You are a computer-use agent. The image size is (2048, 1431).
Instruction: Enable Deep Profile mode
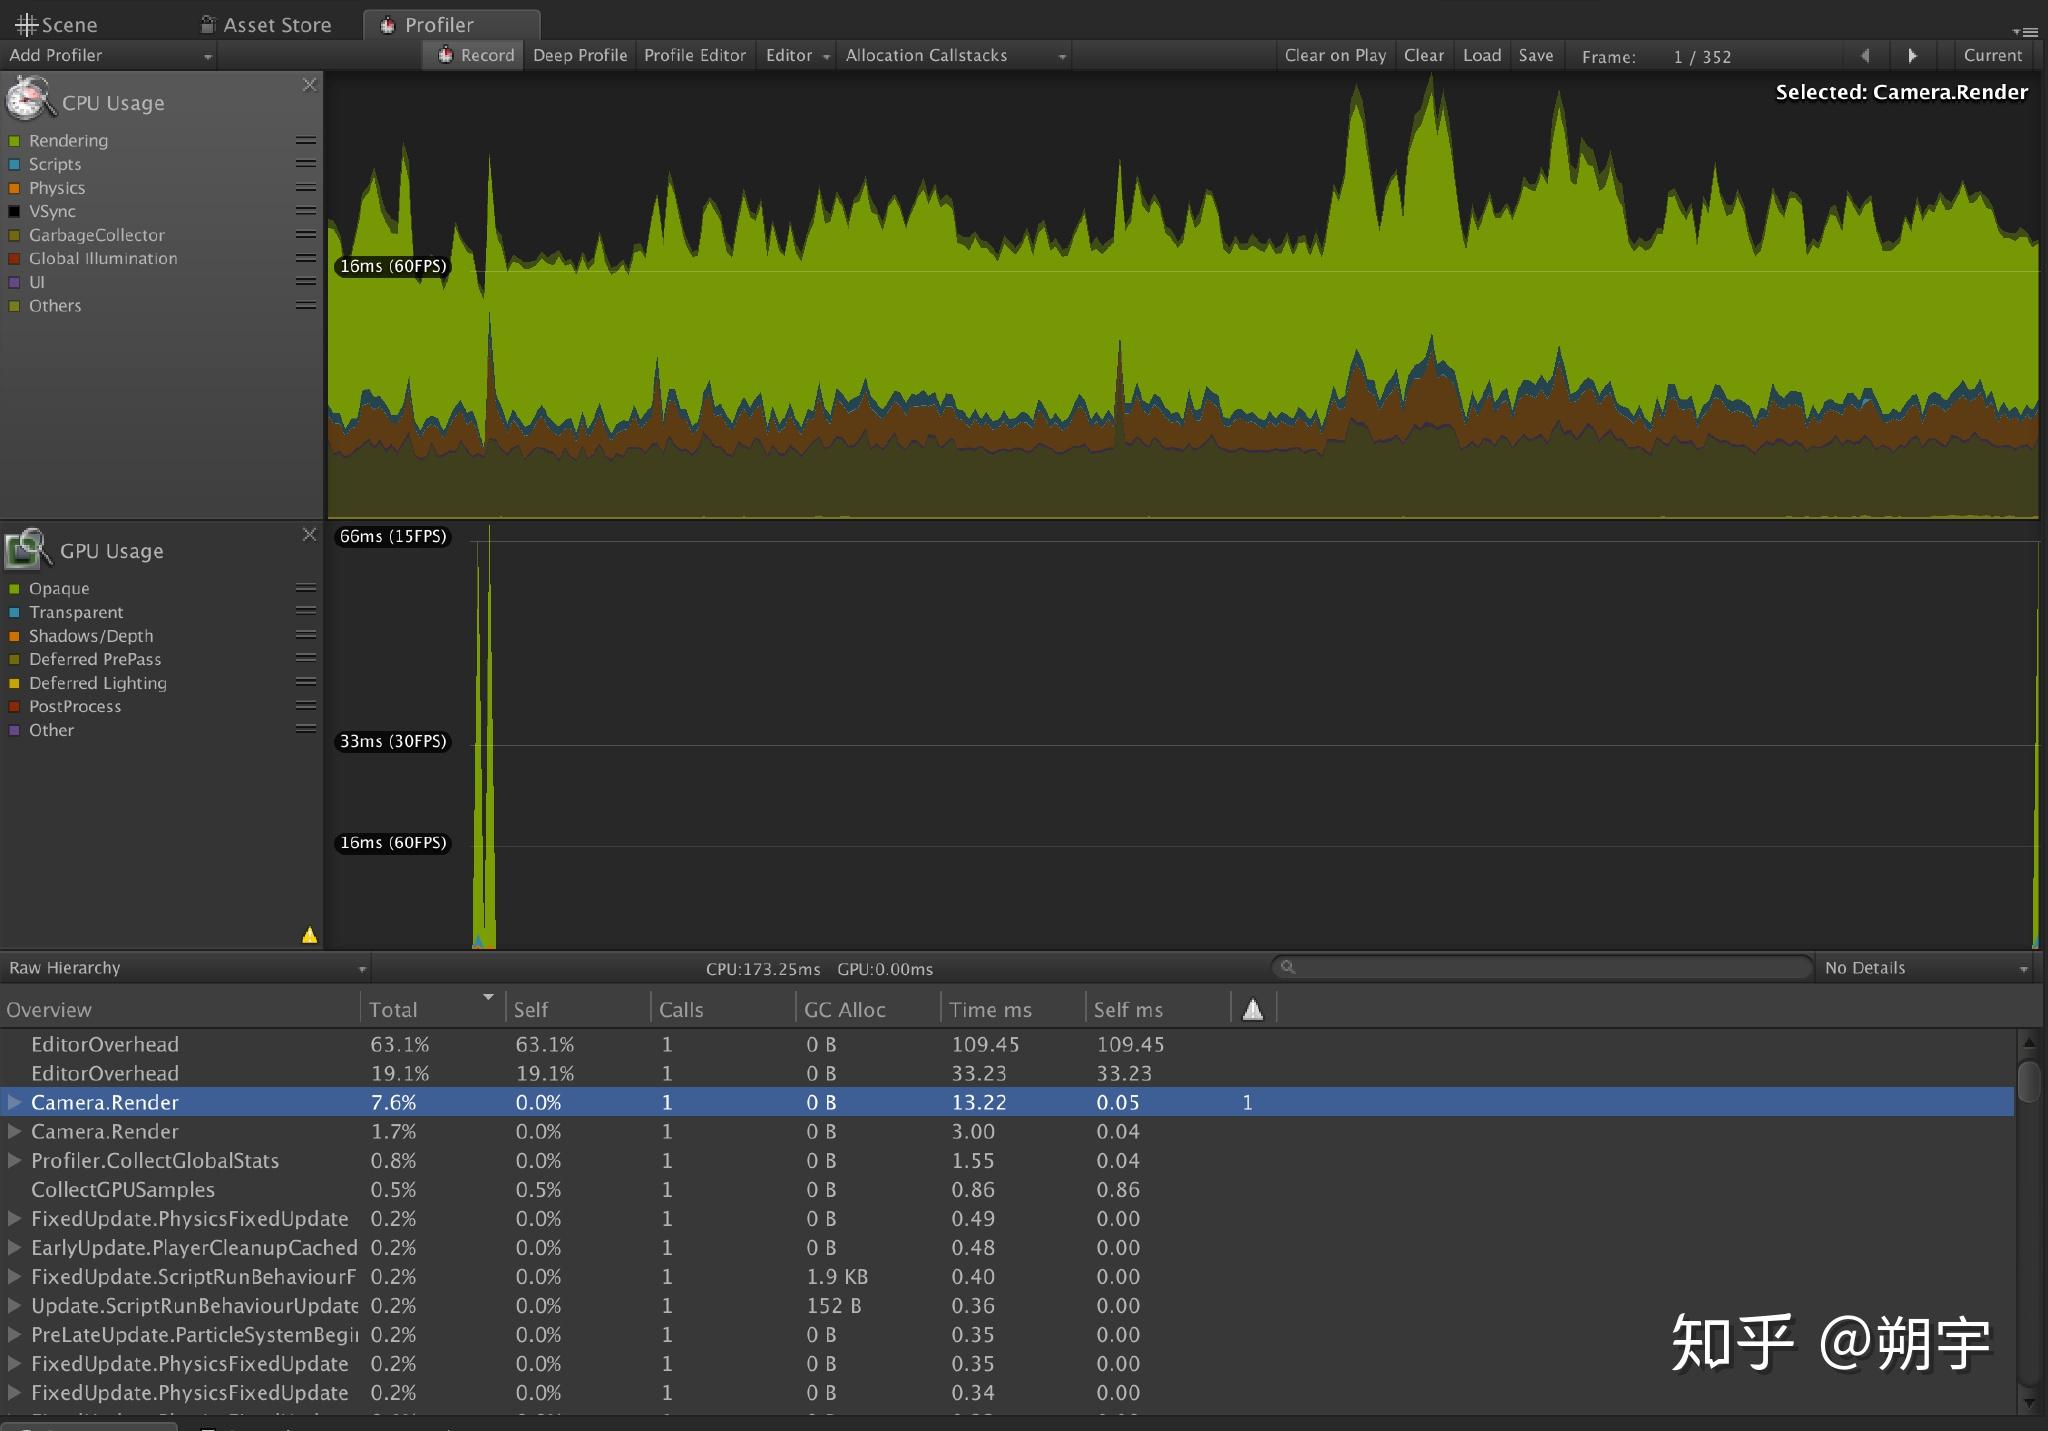click(580, 56)
